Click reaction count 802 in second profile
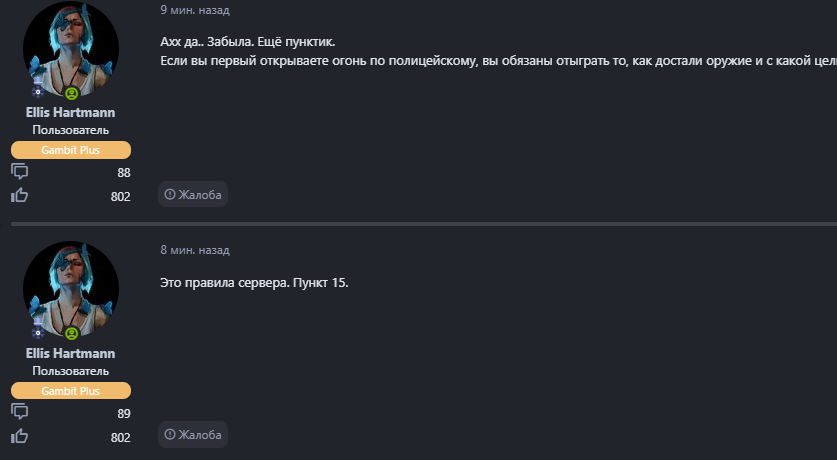 (120, 437)
